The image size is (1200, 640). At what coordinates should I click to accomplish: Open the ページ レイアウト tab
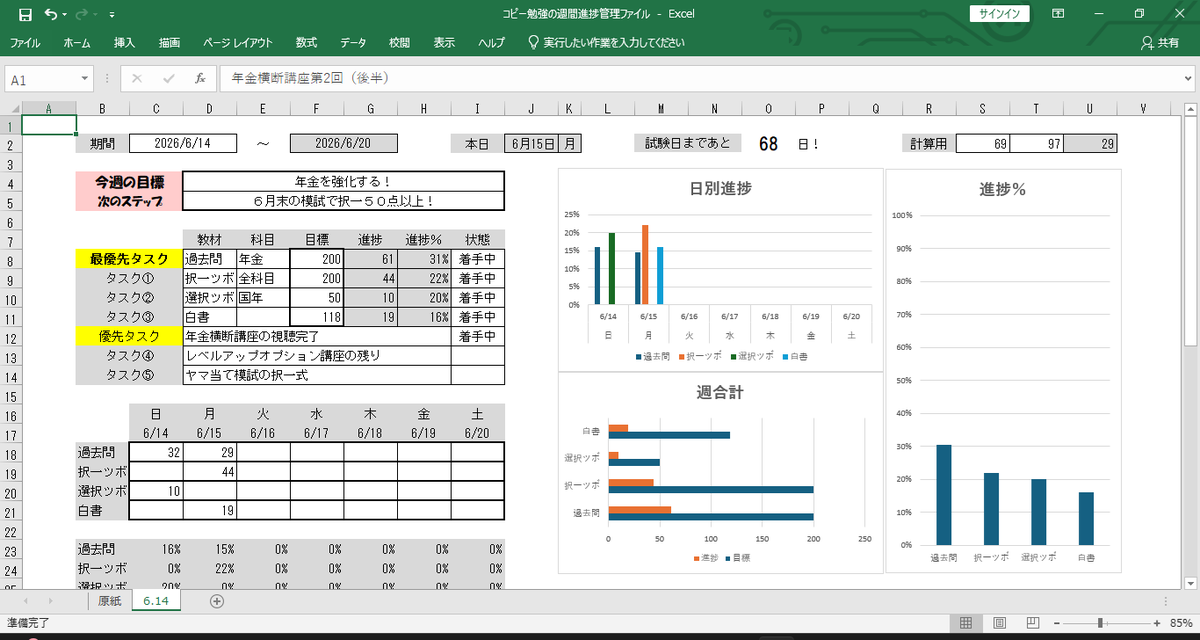(238, 43)
